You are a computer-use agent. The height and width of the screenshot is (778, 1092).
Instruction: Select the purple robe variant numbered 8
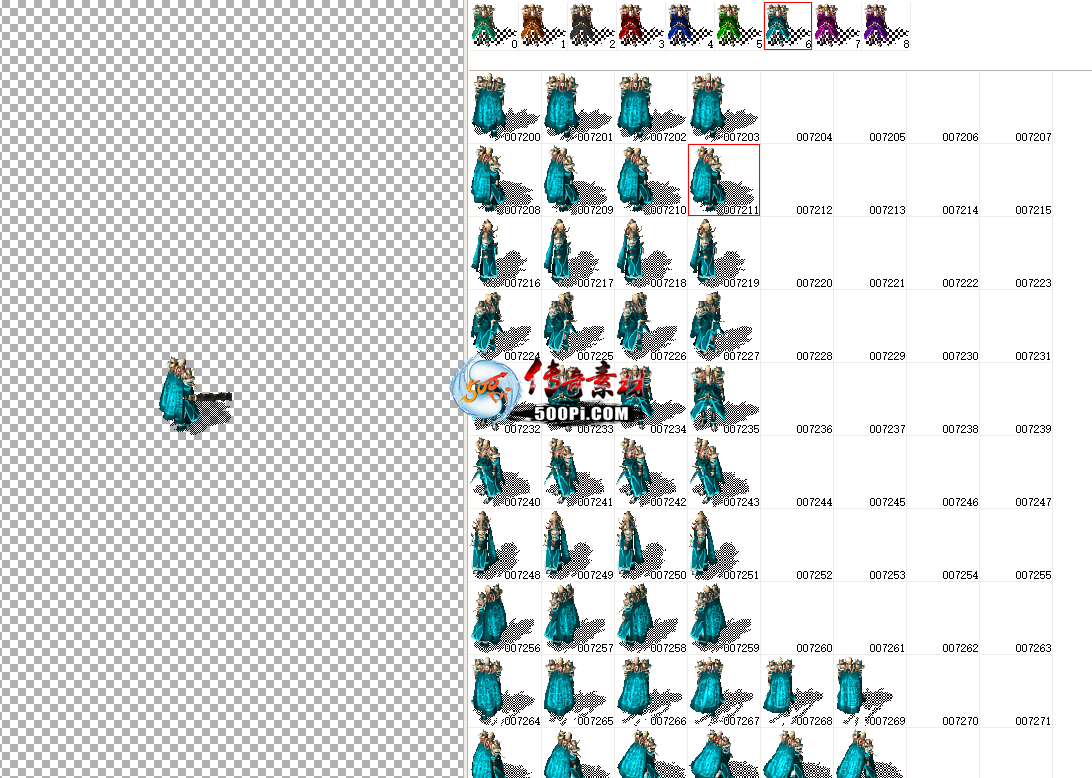point(887,26)
